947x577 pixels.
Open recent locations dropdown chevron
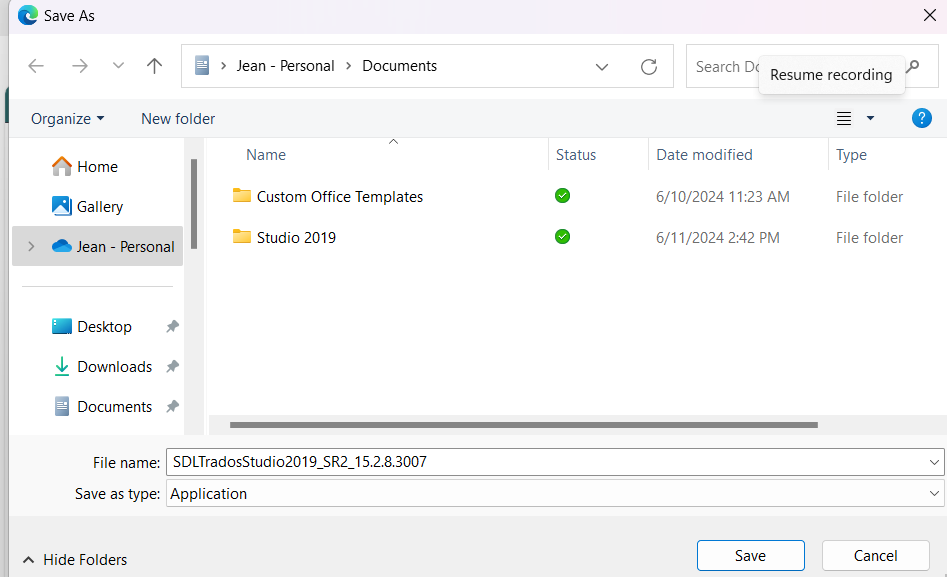tap(118, 66)
